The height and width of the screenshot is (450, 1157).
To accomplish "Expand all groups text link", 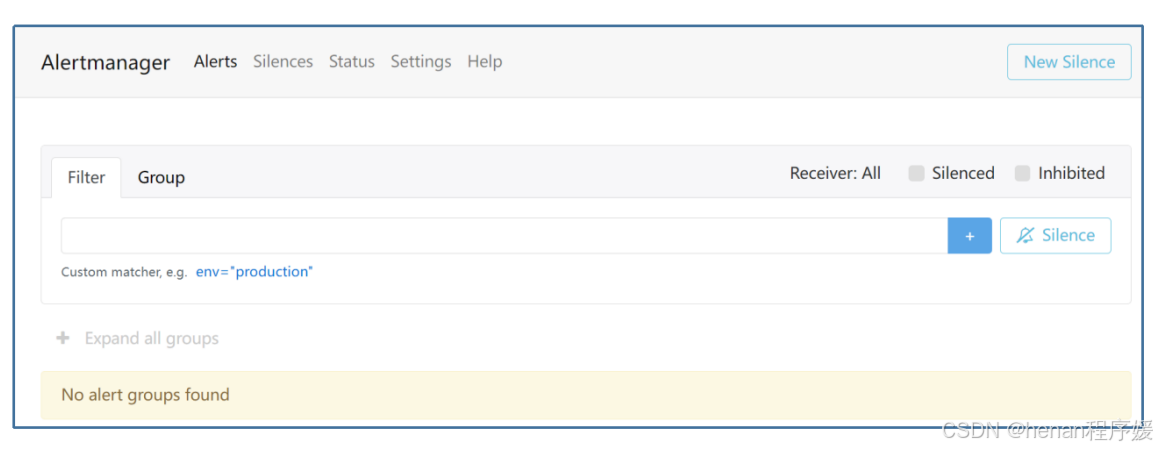I will (x=152, y=339).
